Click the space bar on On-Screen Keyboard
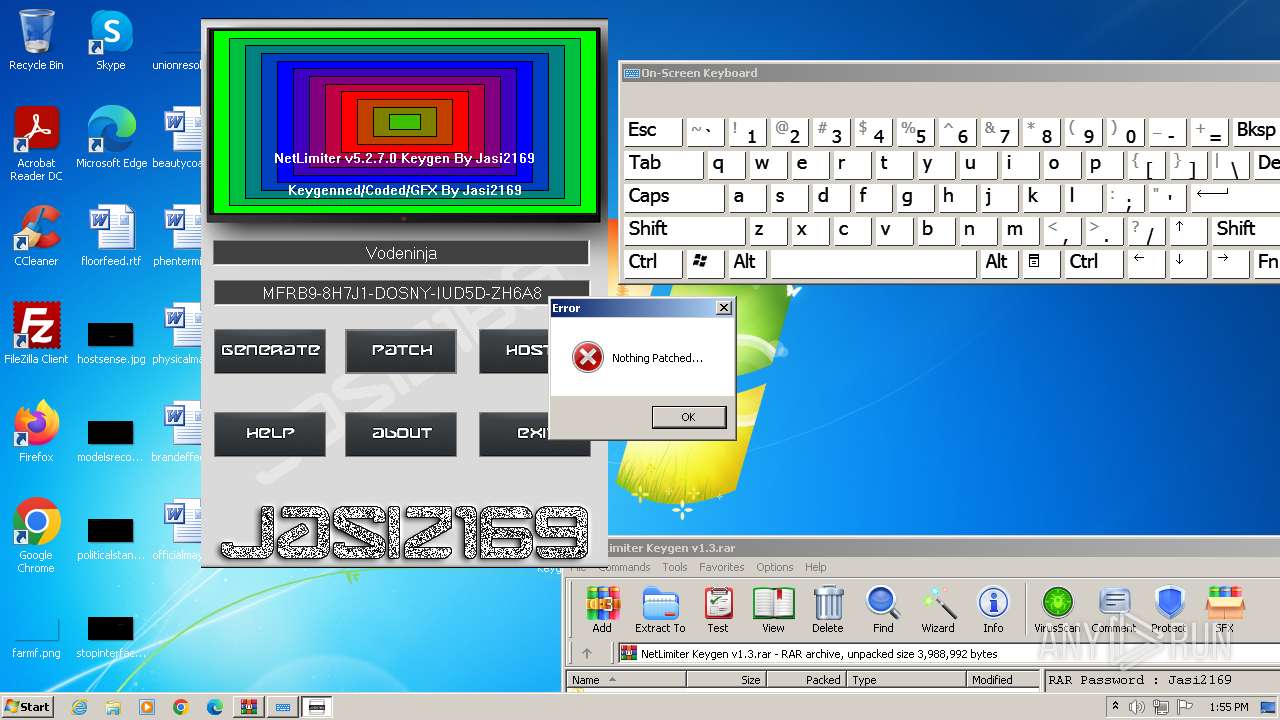This screenshot has height=720, width=1280. click(873, 263)
